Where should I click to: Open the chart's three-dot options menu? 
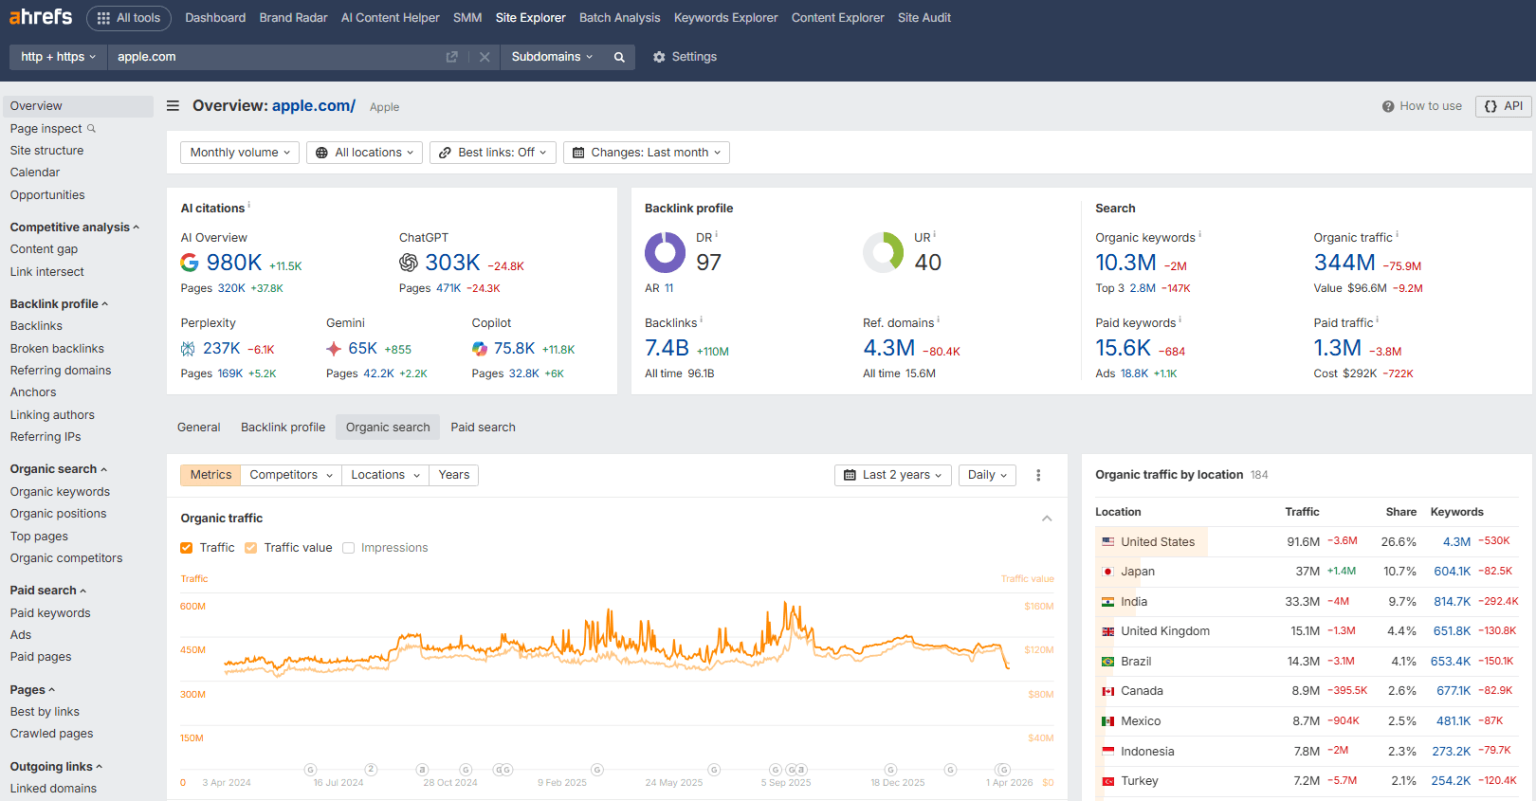(1039, 475)
